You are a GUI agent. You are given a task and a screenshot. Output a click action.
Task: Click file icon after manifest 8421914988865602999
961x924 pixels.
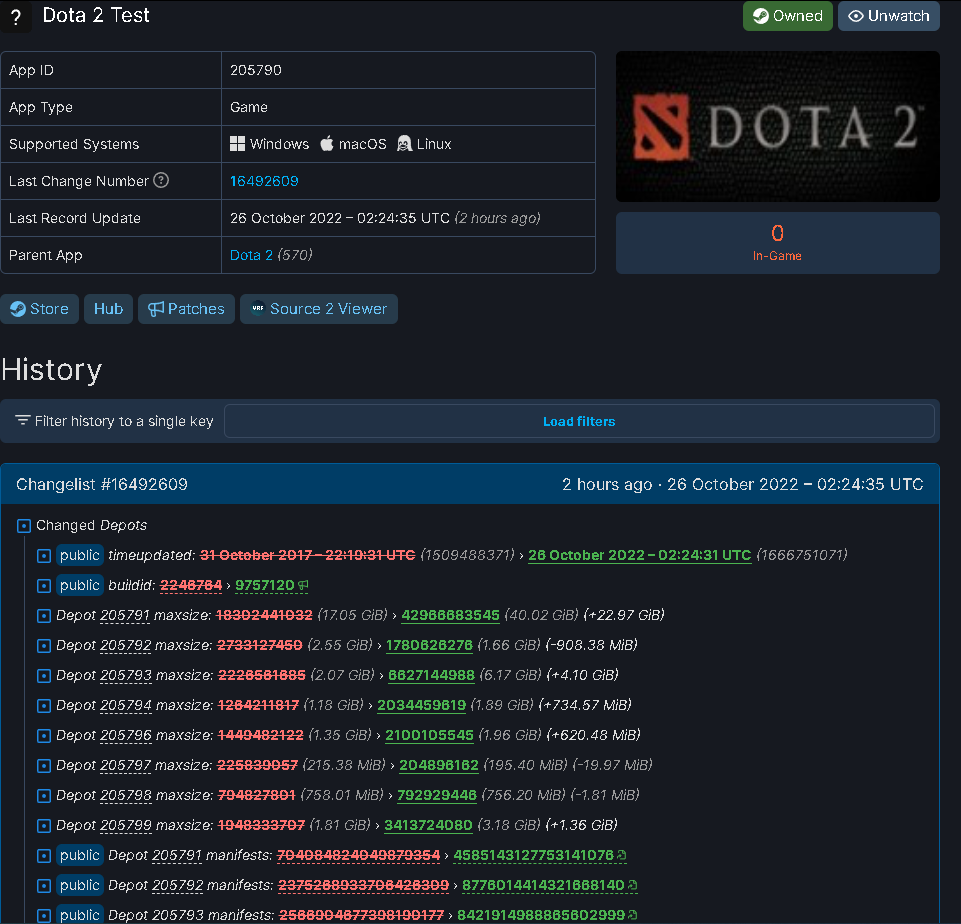coord(632,915)
